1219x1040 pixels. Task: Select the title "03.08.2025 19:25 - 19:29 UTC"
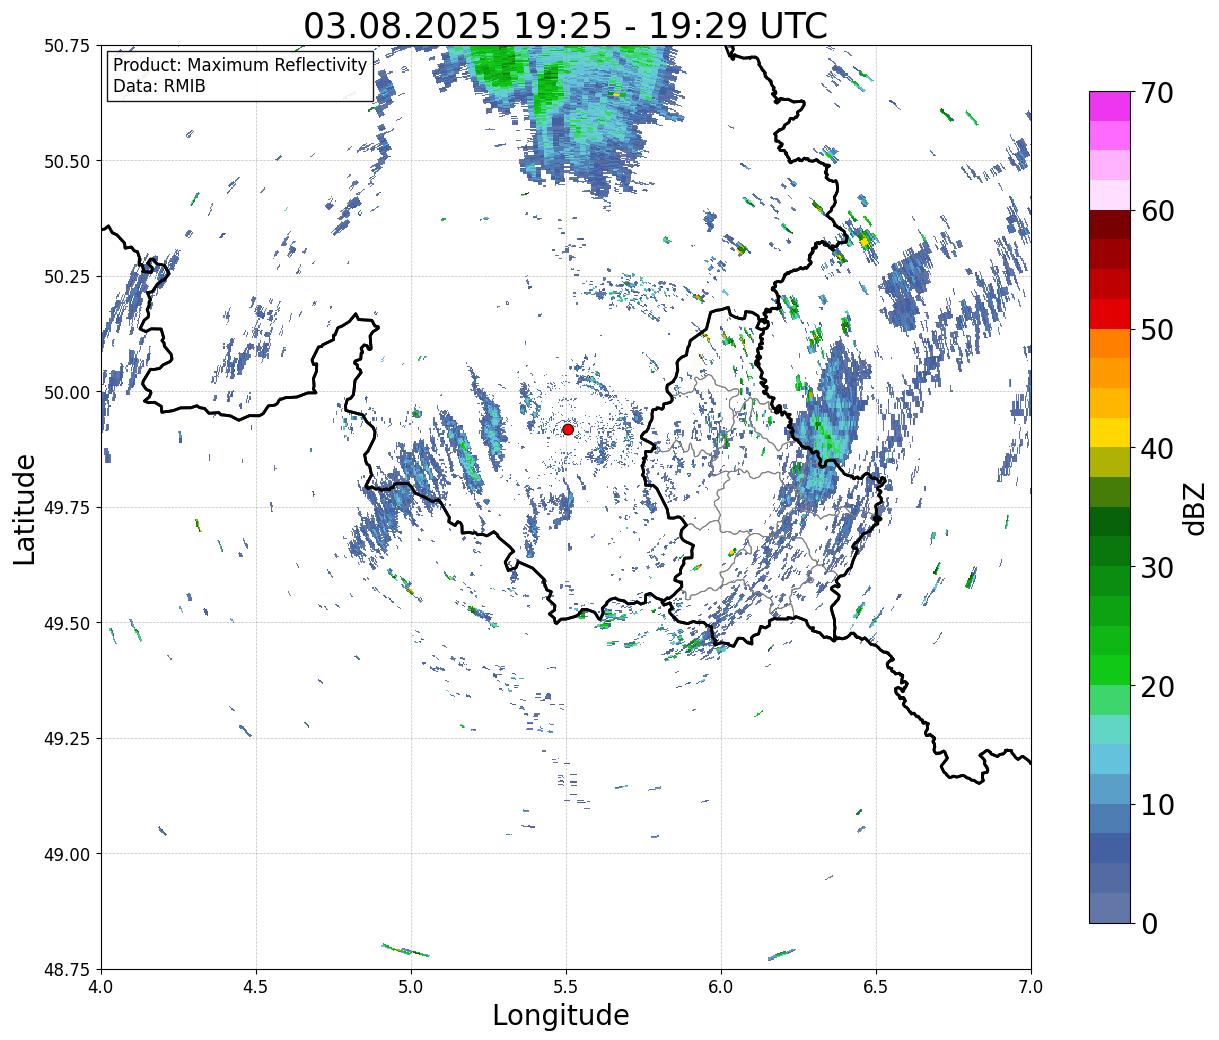click(565, 26)
